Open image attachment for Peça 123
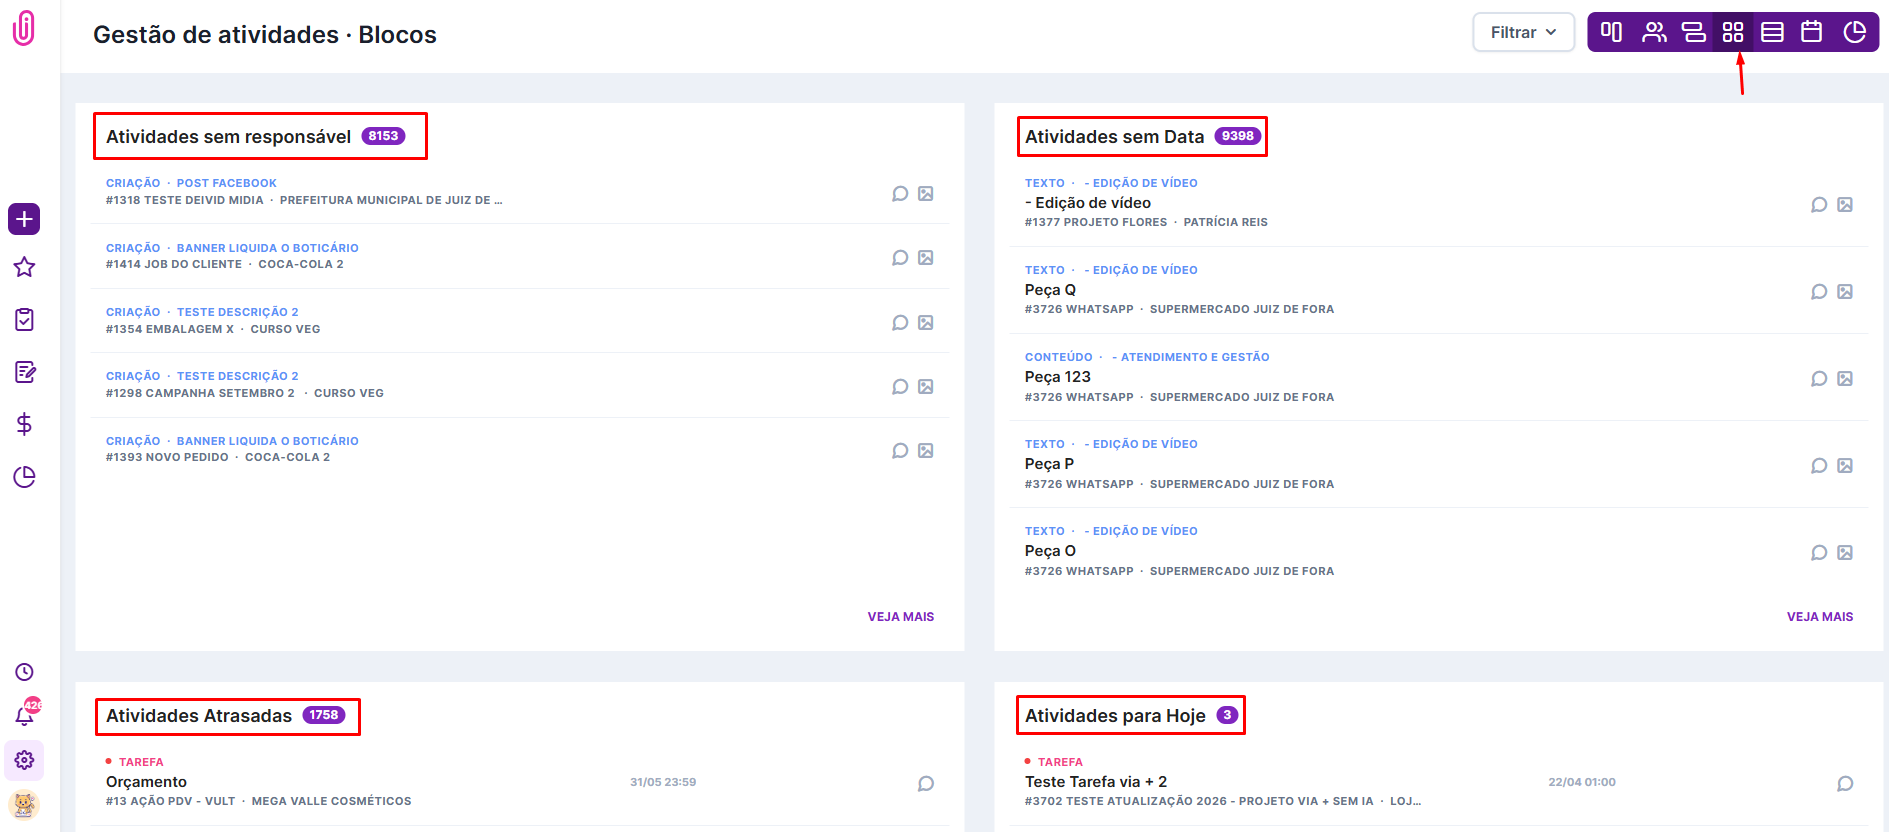Image resolution: width=1889 pixels, height=832 pixels. [x=1845, y=378]
